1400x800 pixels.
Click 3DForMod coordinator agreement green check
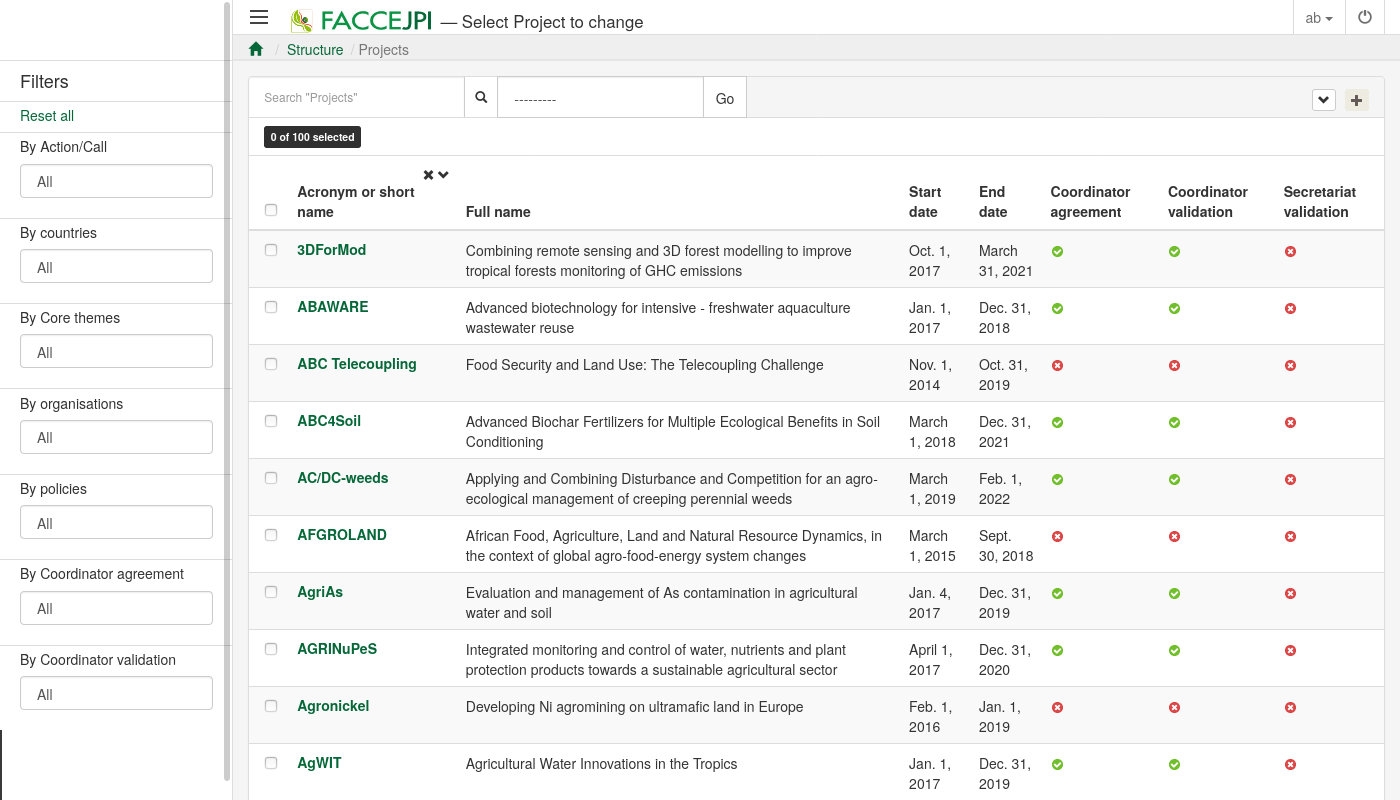coord(1057,251)
